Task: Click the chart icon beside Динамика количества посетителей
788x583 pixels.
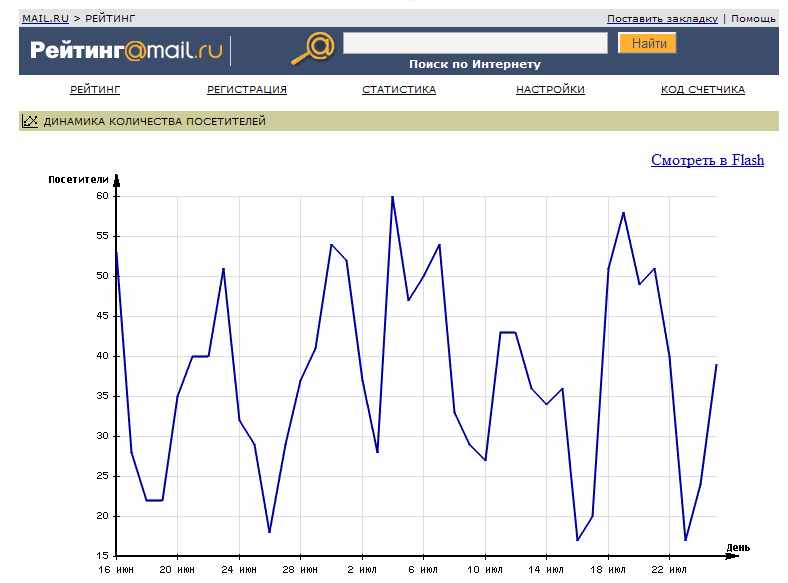Action: 30,121
